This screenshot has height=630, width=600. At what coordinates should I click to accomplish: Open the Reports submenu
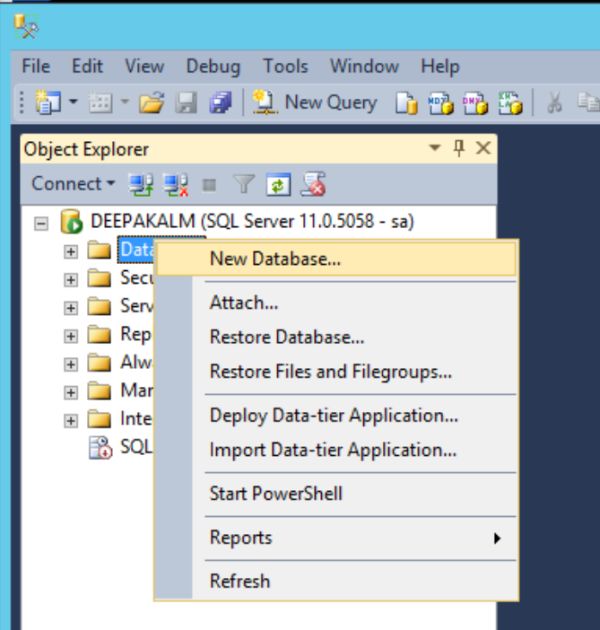tap(336, 538)
